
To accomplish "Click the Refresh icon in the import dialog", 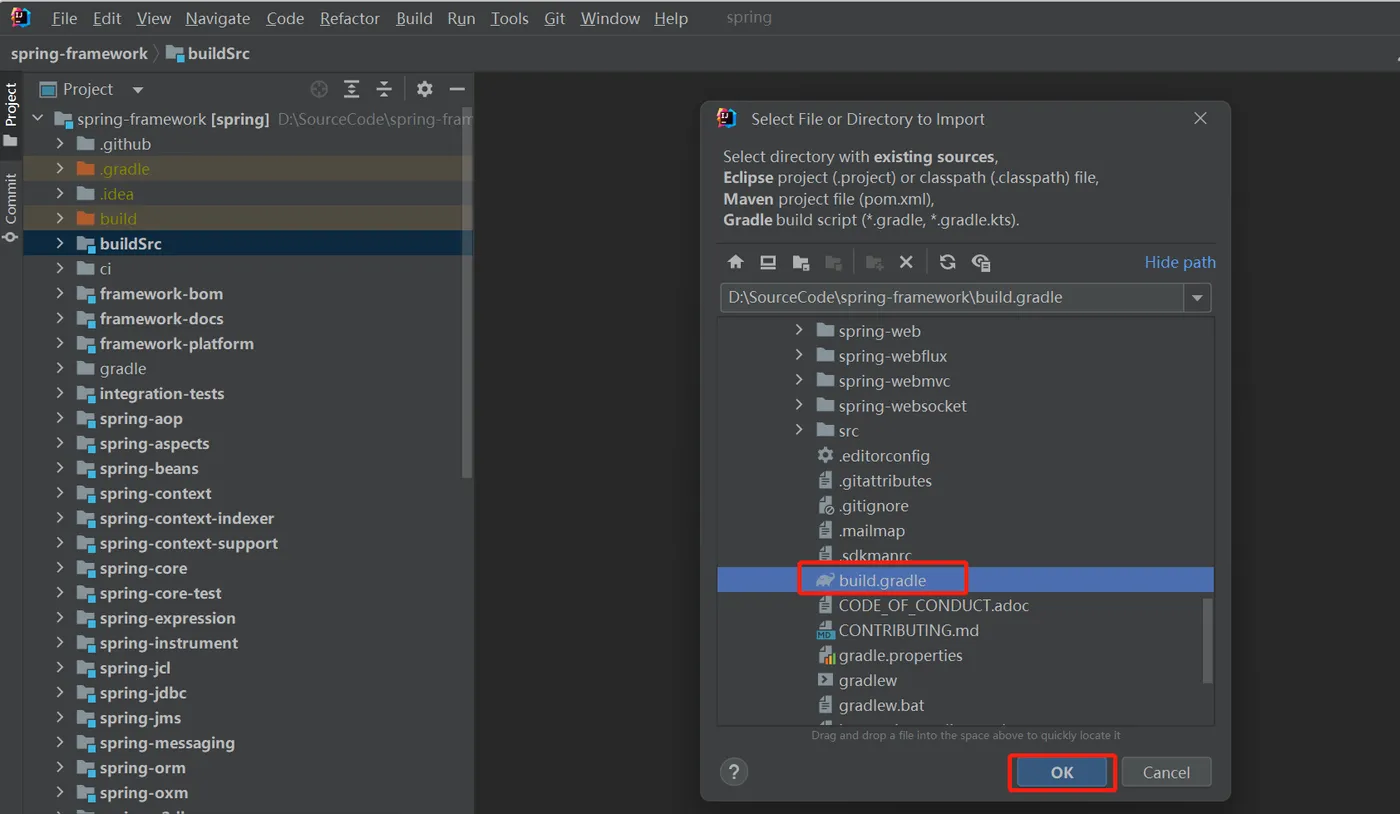I will (948, 262).
